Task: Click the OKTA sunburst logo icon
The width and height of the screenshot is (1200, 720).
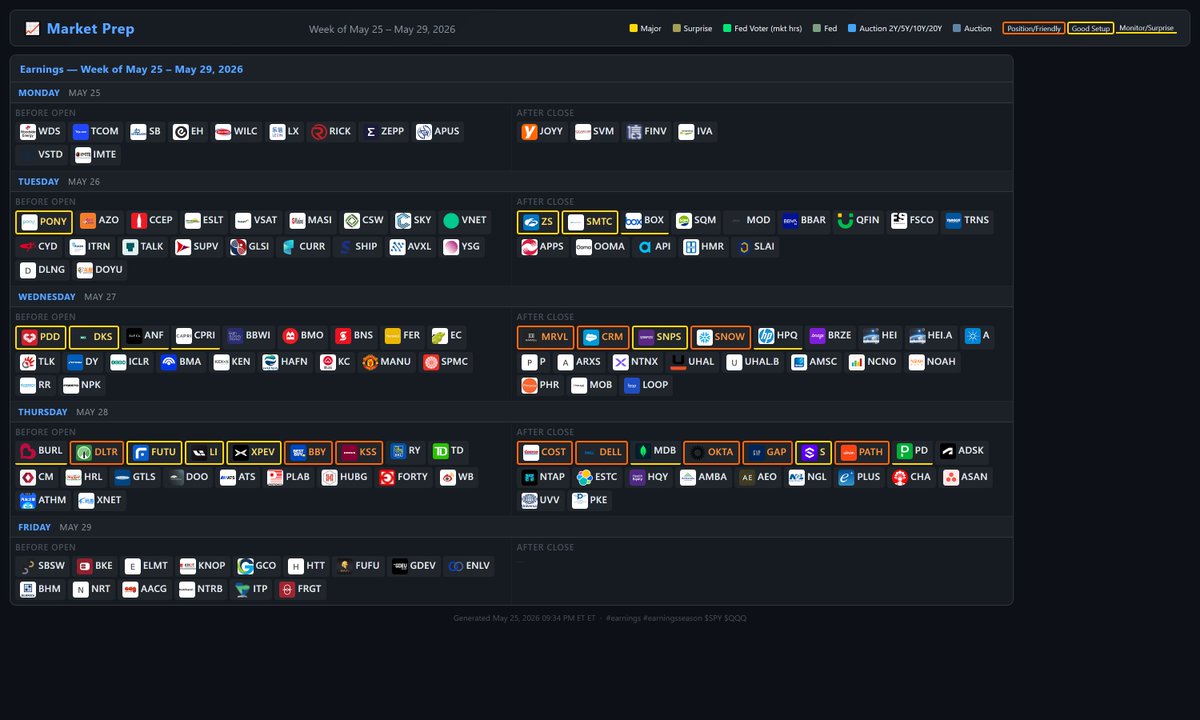Action: click(x=696, y=452)
